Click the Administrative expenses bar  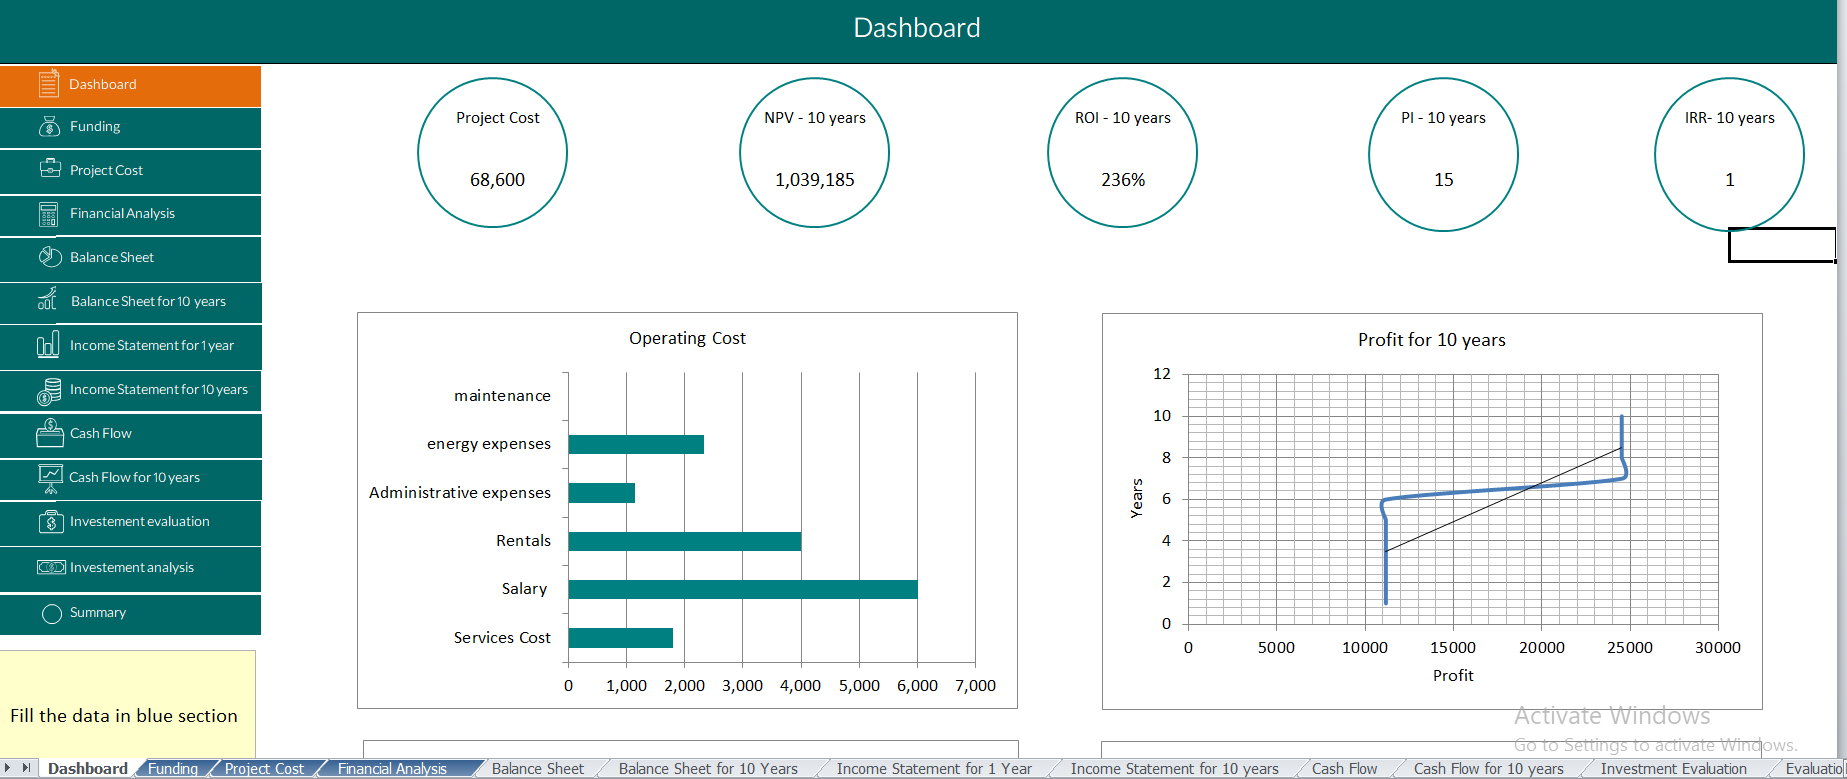tap(602, 493)
